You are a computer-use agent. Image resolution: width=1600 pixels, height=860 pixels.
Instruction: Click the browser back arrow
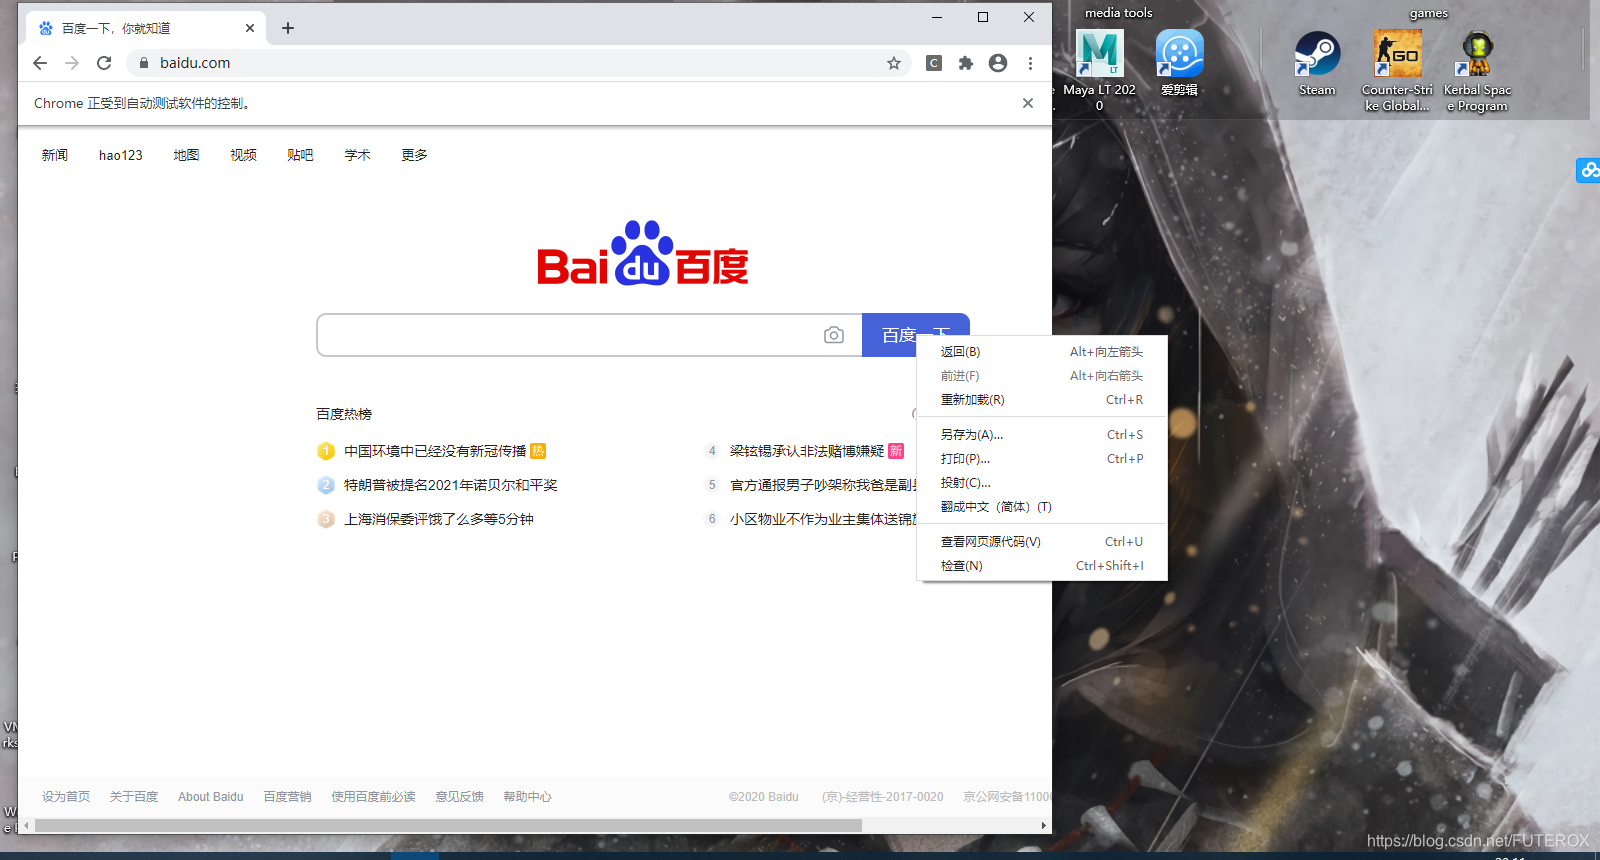pos(40,63)
